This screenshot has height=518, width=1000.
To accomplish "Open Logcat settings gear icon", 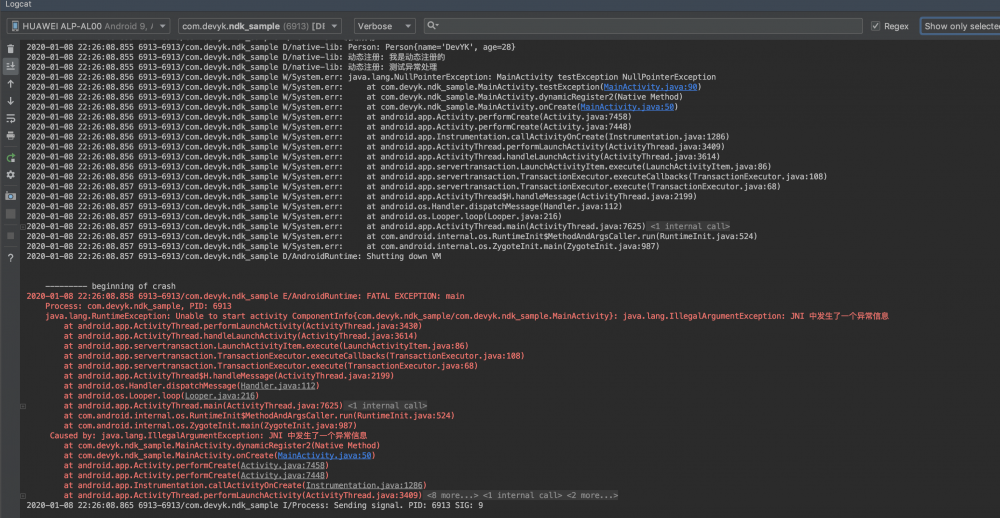I will tap(10, 175).
